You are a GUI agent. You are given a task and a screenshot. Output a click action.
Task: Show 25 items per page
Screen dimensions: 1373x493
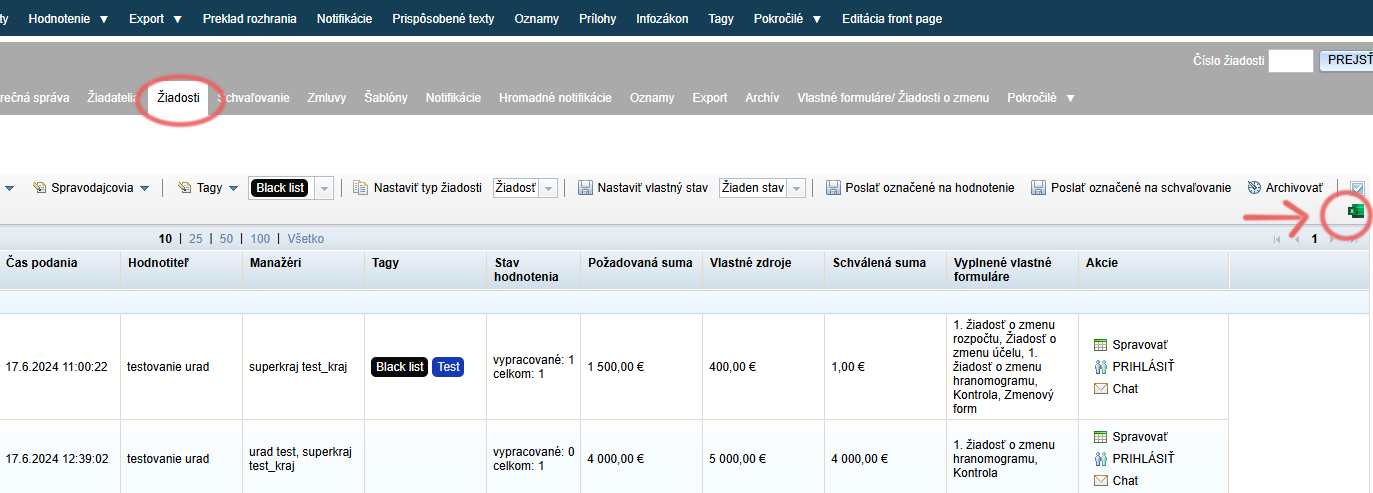(195, 239)
